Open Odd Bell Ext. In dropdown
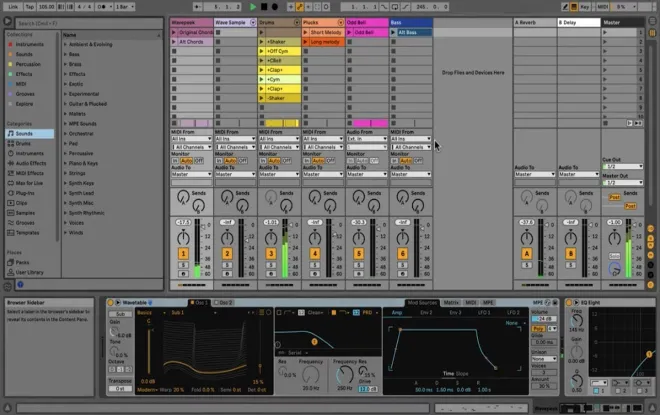 coord(367,138)
